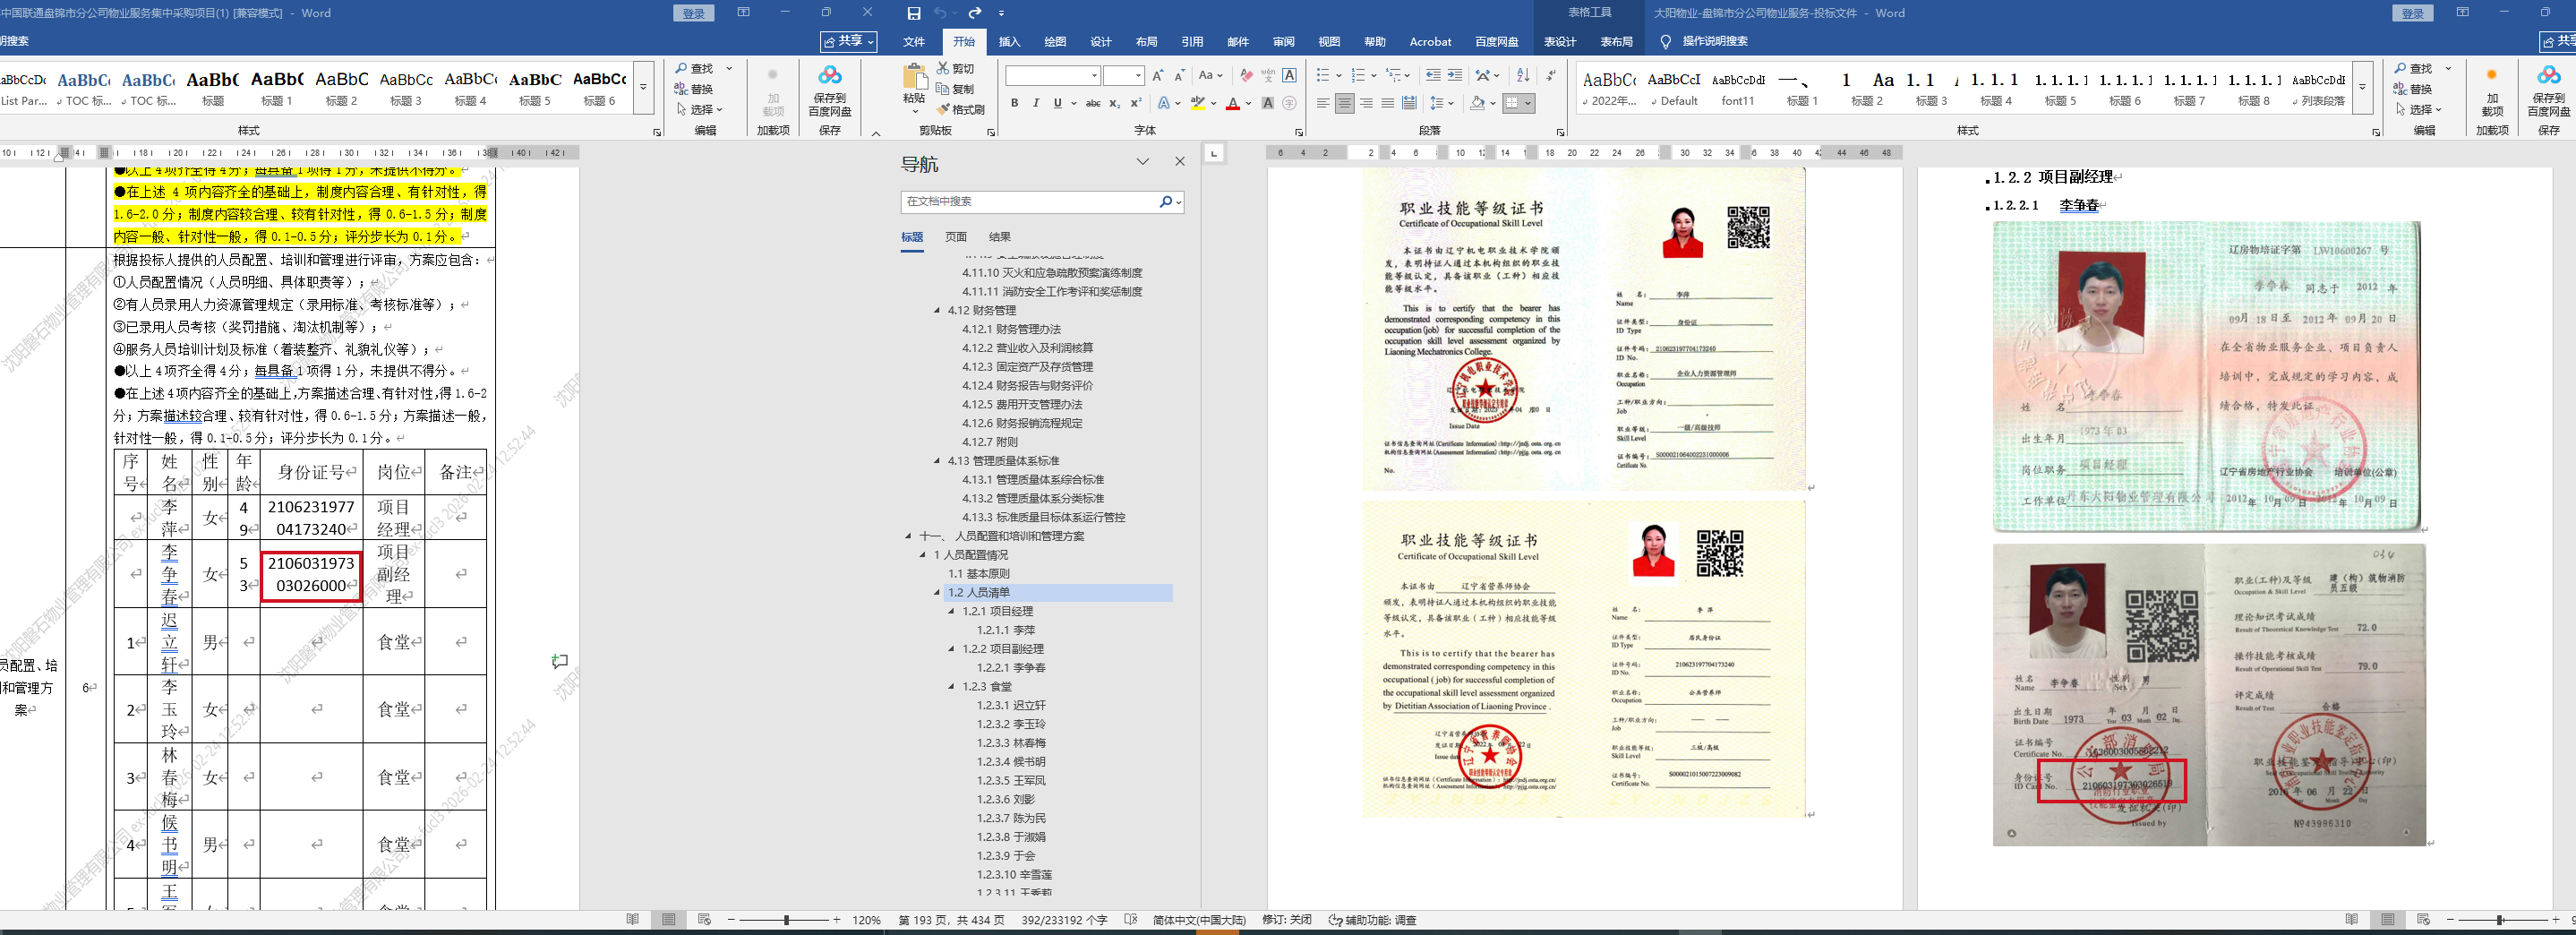Click the numbered list icon
Viewport: 2576px width, 935px height.
[1358, 75]
